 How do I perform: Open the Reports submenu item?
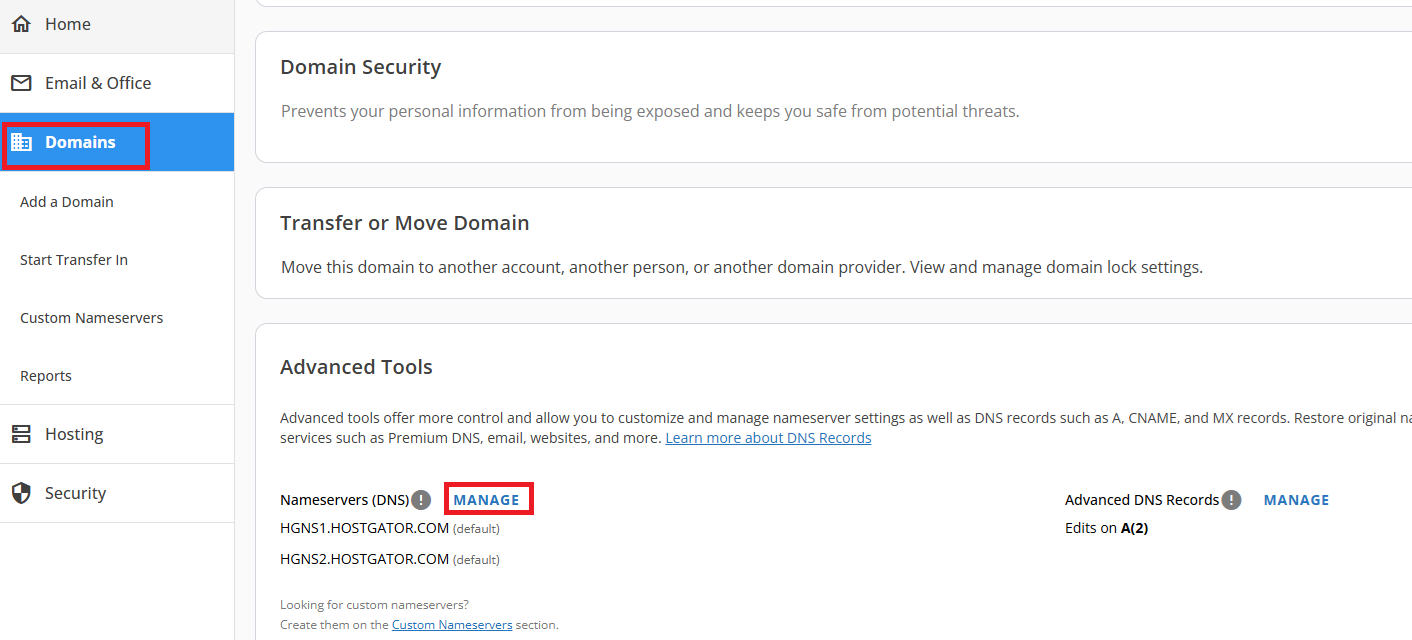(x=46, y=376)
